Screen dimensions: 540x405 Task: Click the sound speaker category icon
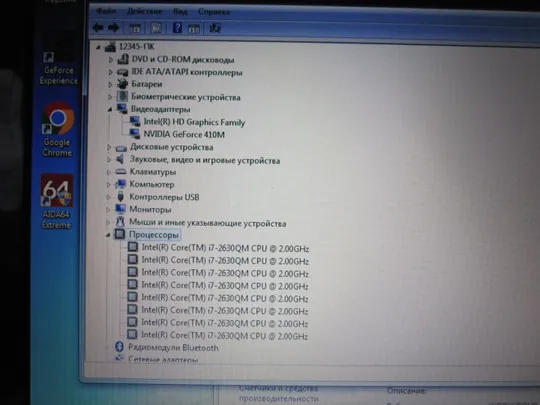pyautogui.click(x=120, y=159)
